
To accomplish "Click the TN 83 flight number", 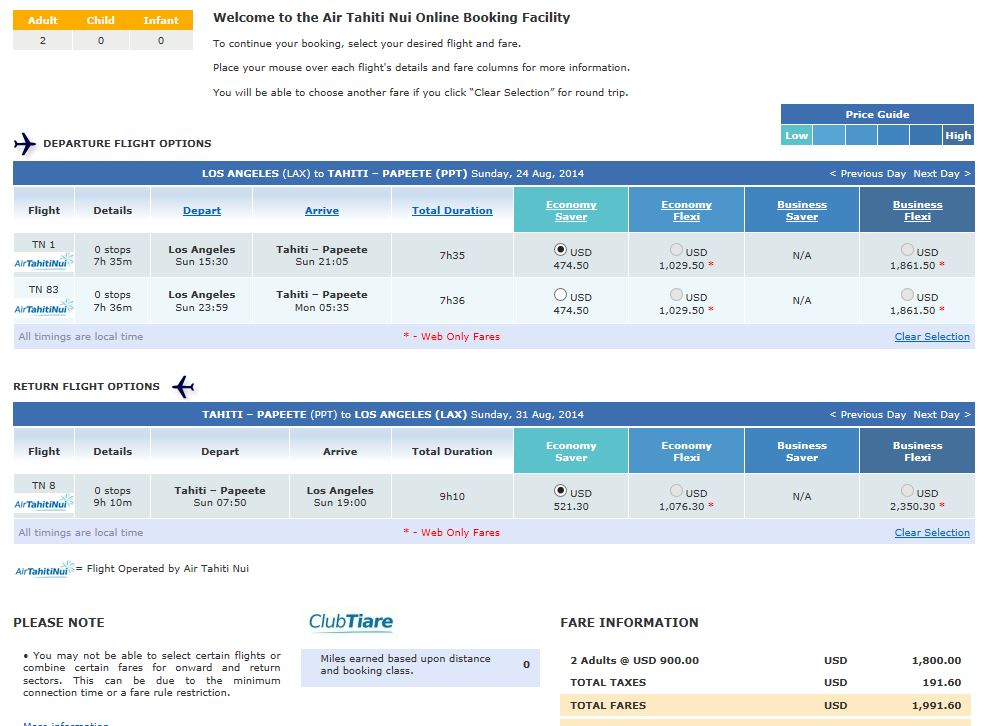I will (x=43, y=290).
